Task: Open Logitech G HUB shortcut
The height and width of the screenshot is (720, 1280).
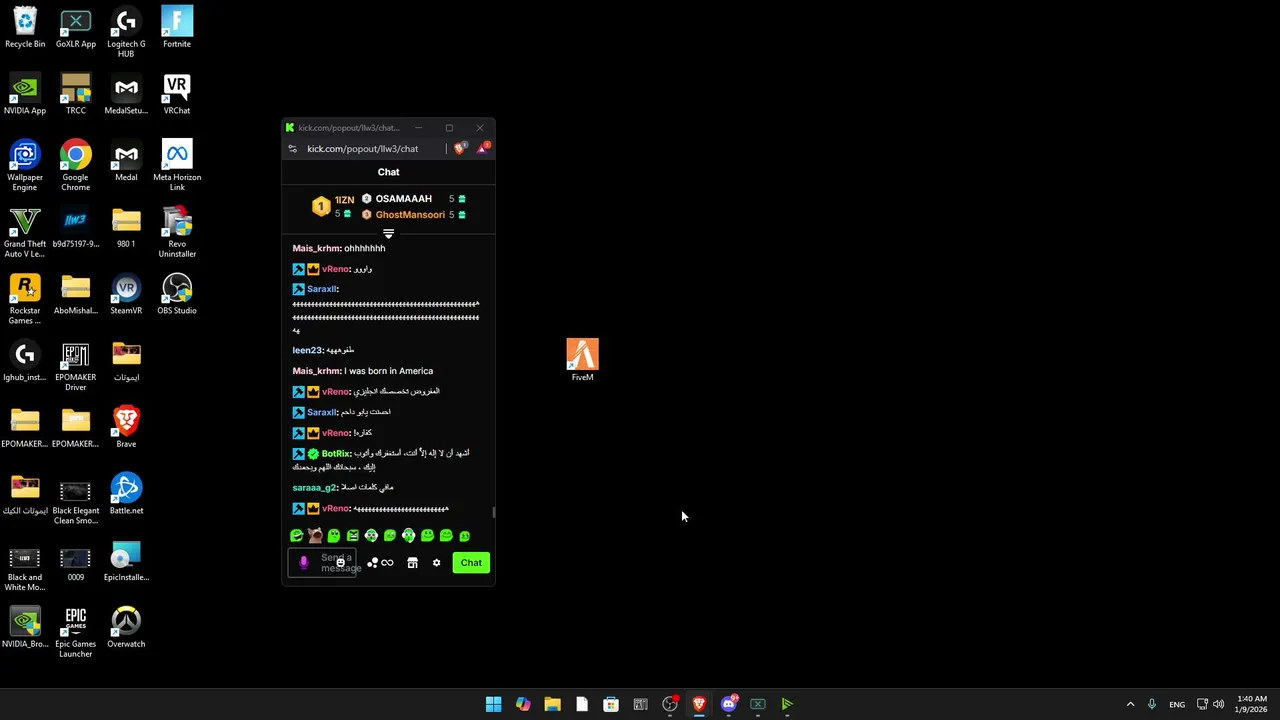Action: click(126, 32)
